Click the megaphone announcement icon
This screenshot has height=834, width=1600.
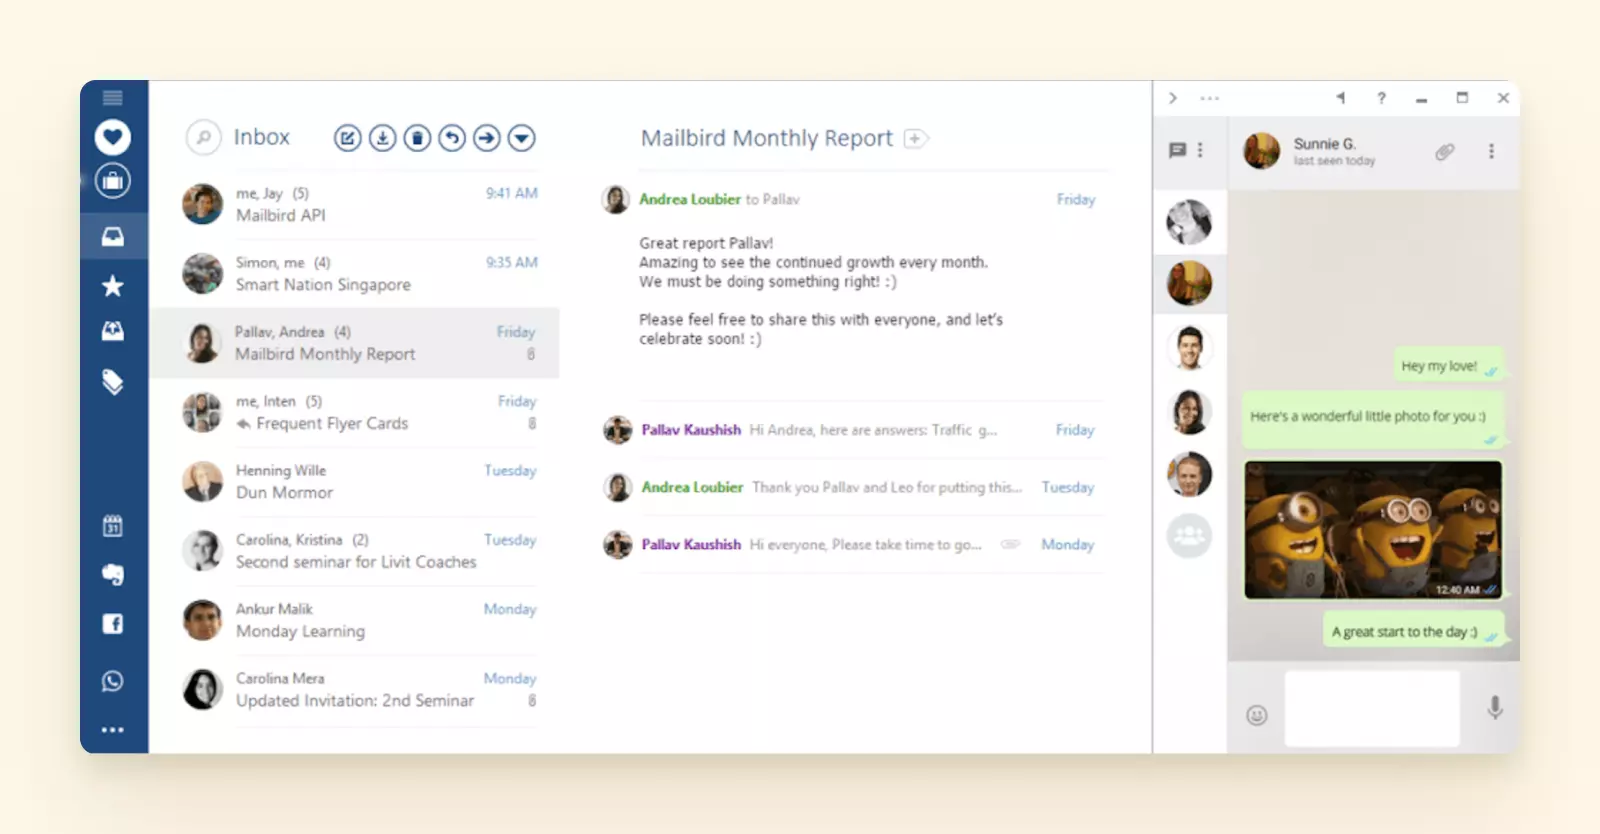click(1340, 98)
